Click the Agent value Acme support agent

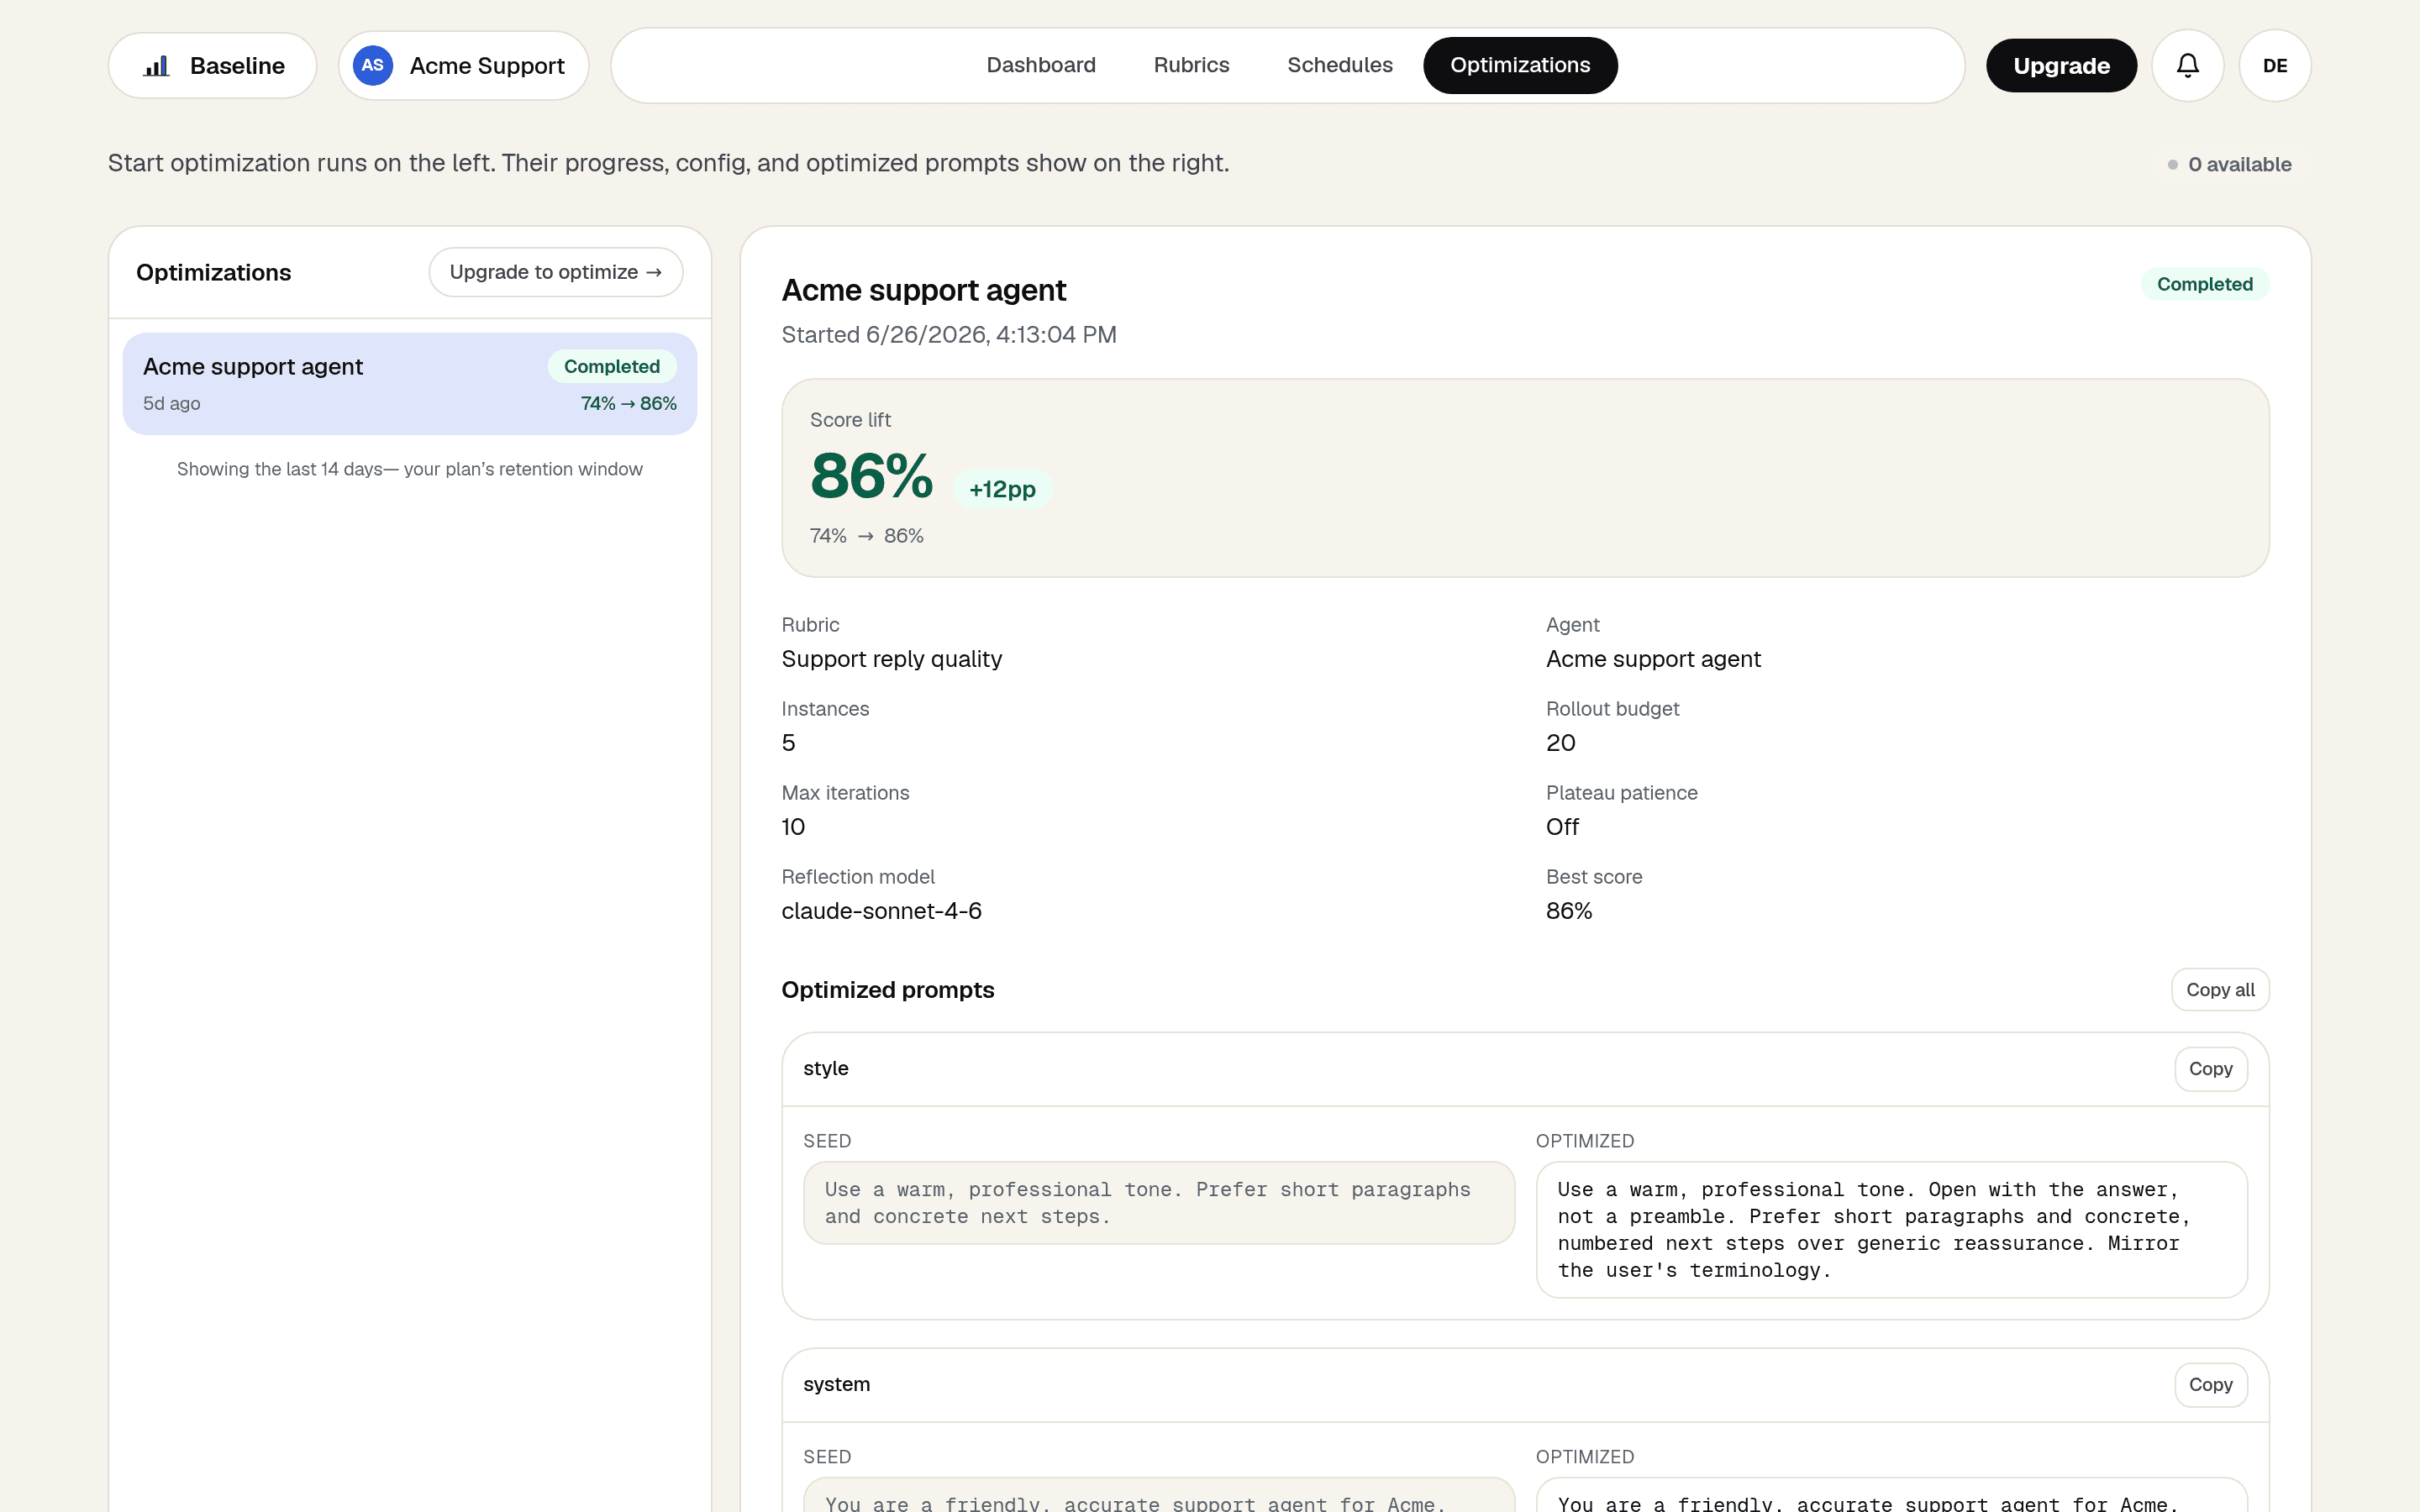point(1653,659)
